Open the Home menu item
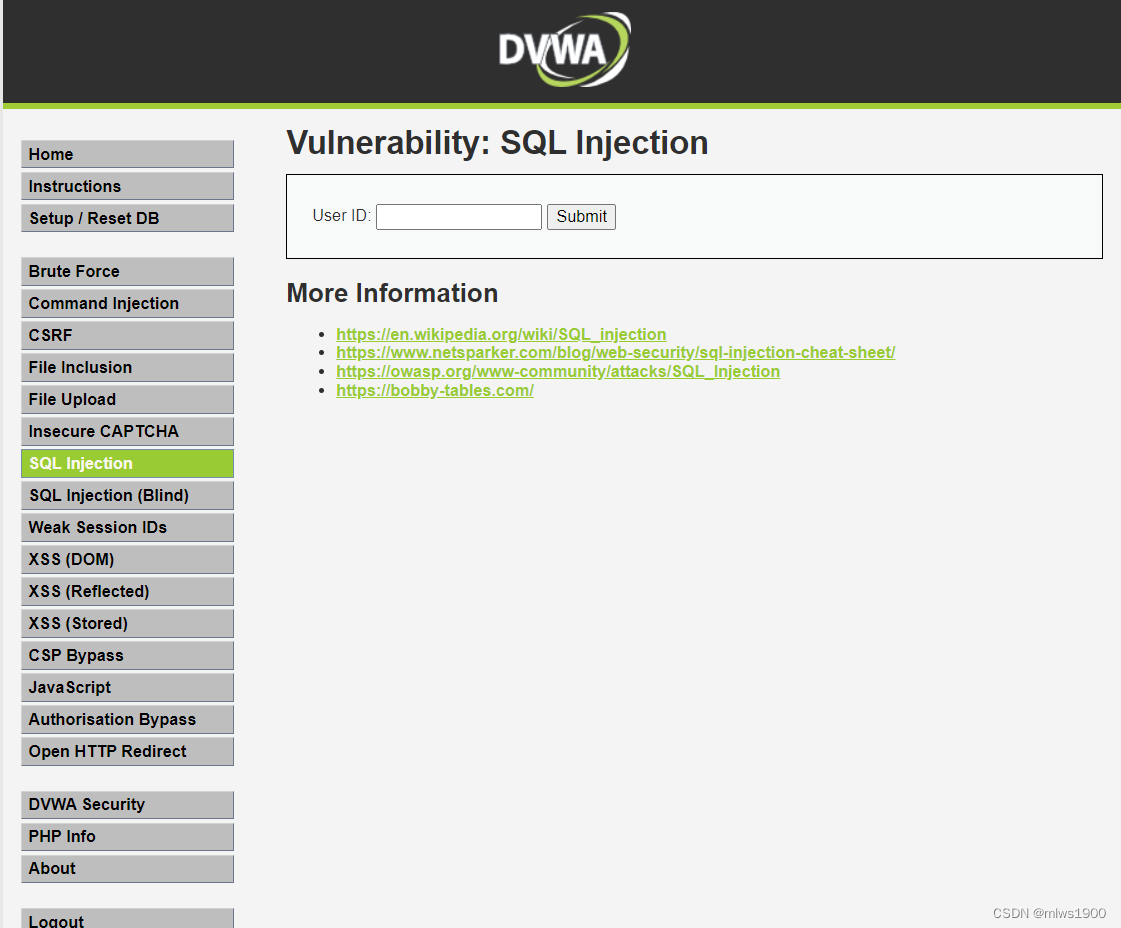This screenshot has width=1121, height=928. pyautogui.click(x=127, y=154)
